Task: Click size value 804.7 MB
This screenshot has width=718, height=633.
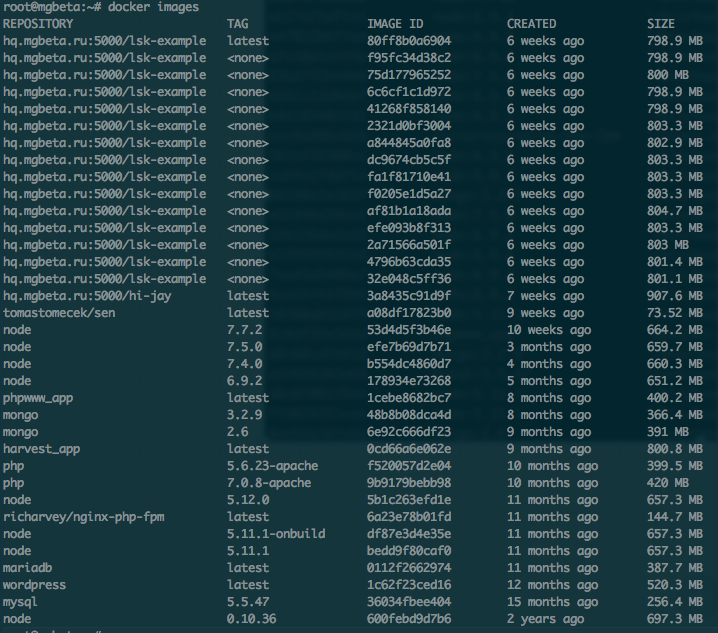Action: coord(675,211)
